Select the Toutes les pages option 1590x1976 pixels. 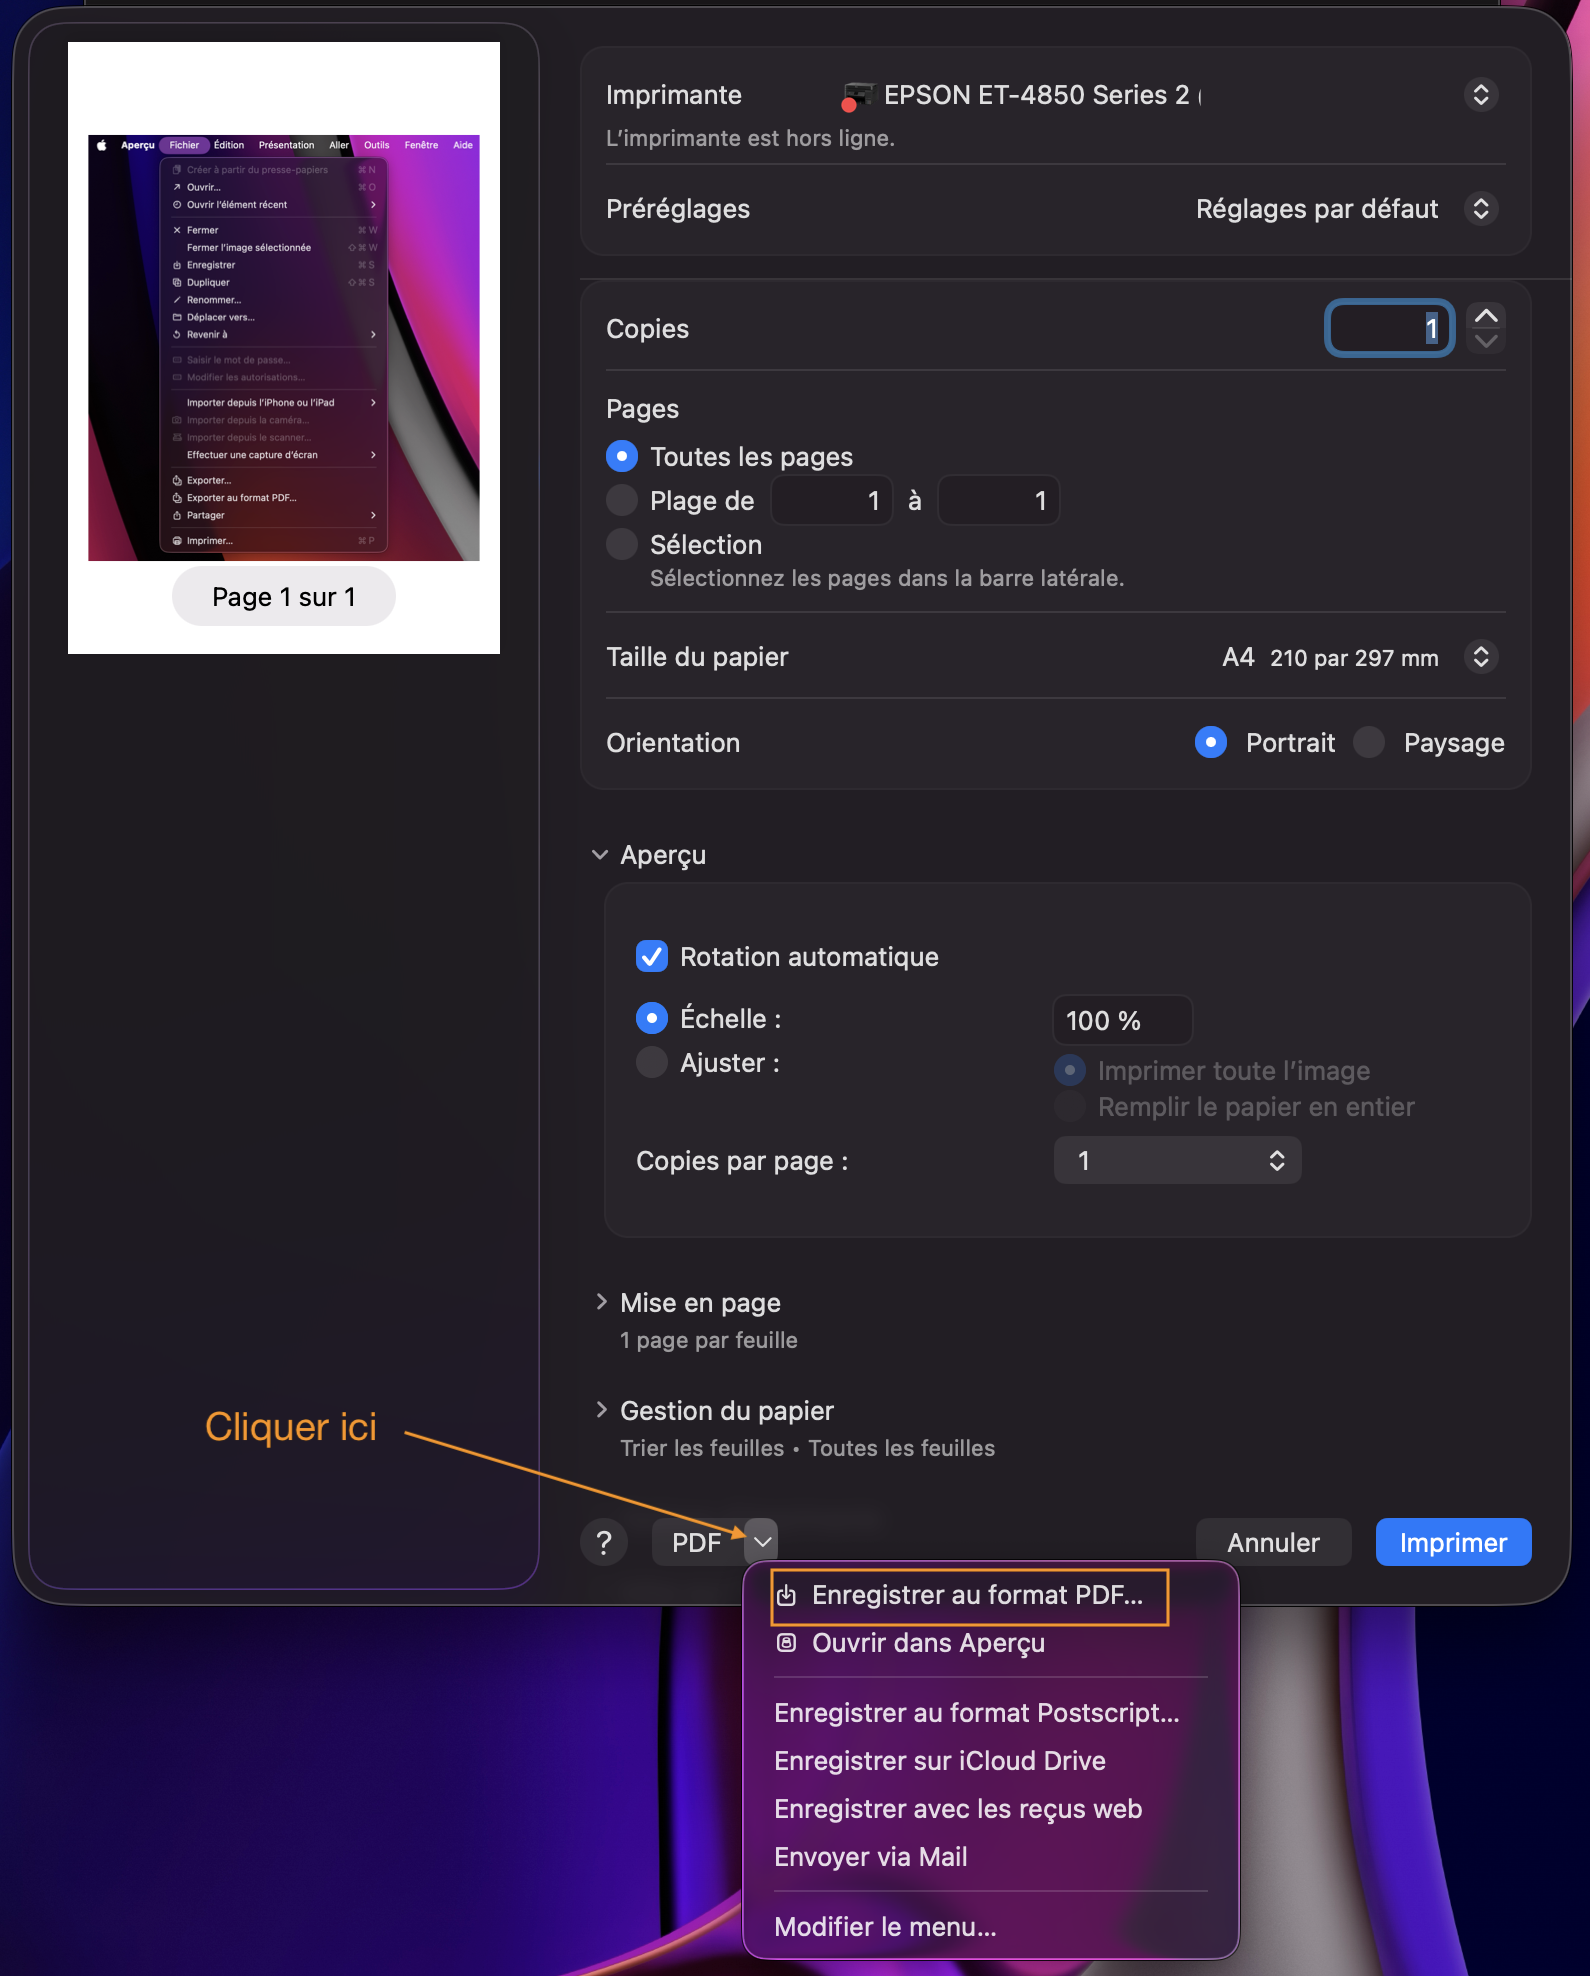tap(622, 457)
